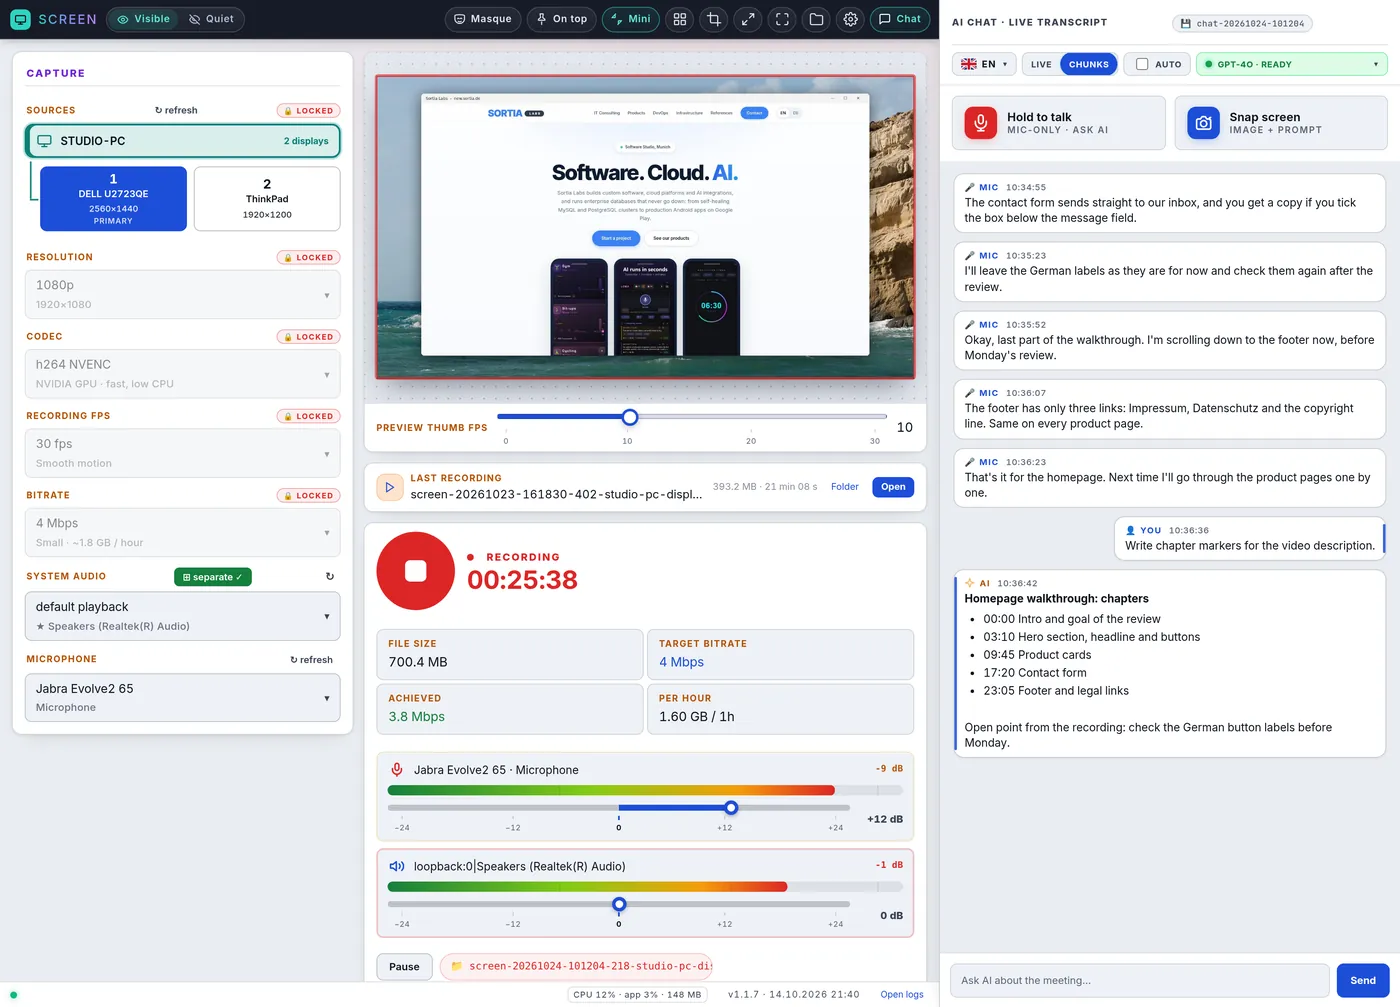This screenshot has height=1007, width=1400.
Task: Play the last recording preview icon
Action: pos(389,487)
